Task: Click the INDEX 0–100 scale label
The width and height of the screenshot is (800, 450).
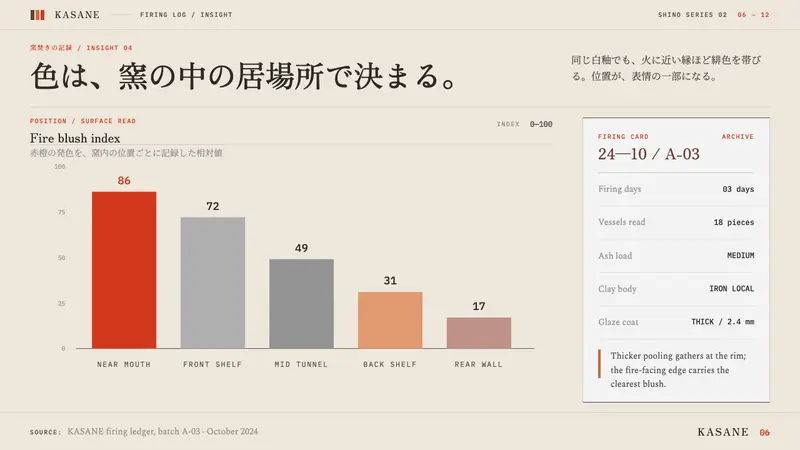Action: (524, 124)
